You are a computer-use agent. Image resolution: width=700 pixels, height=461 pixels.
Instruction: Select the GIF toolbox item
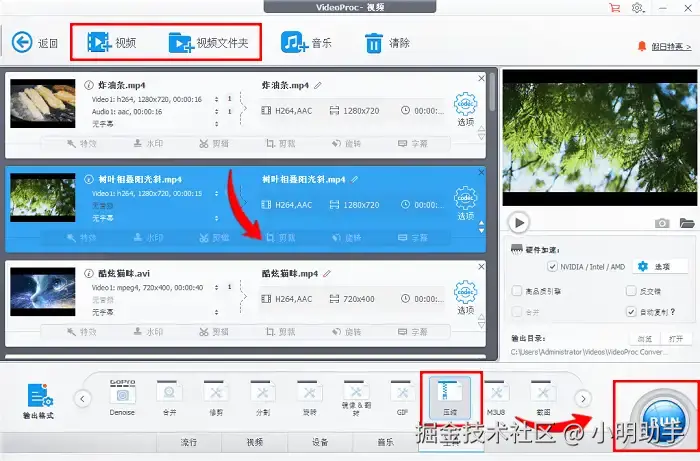[402, 398]
